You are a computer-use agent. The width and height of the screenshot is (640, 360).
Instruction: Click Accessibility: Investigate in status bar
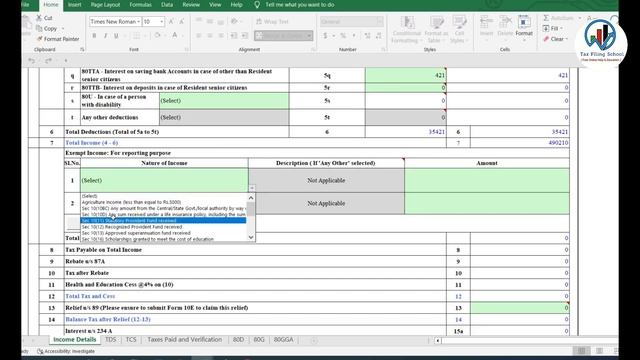coord(66,351)
